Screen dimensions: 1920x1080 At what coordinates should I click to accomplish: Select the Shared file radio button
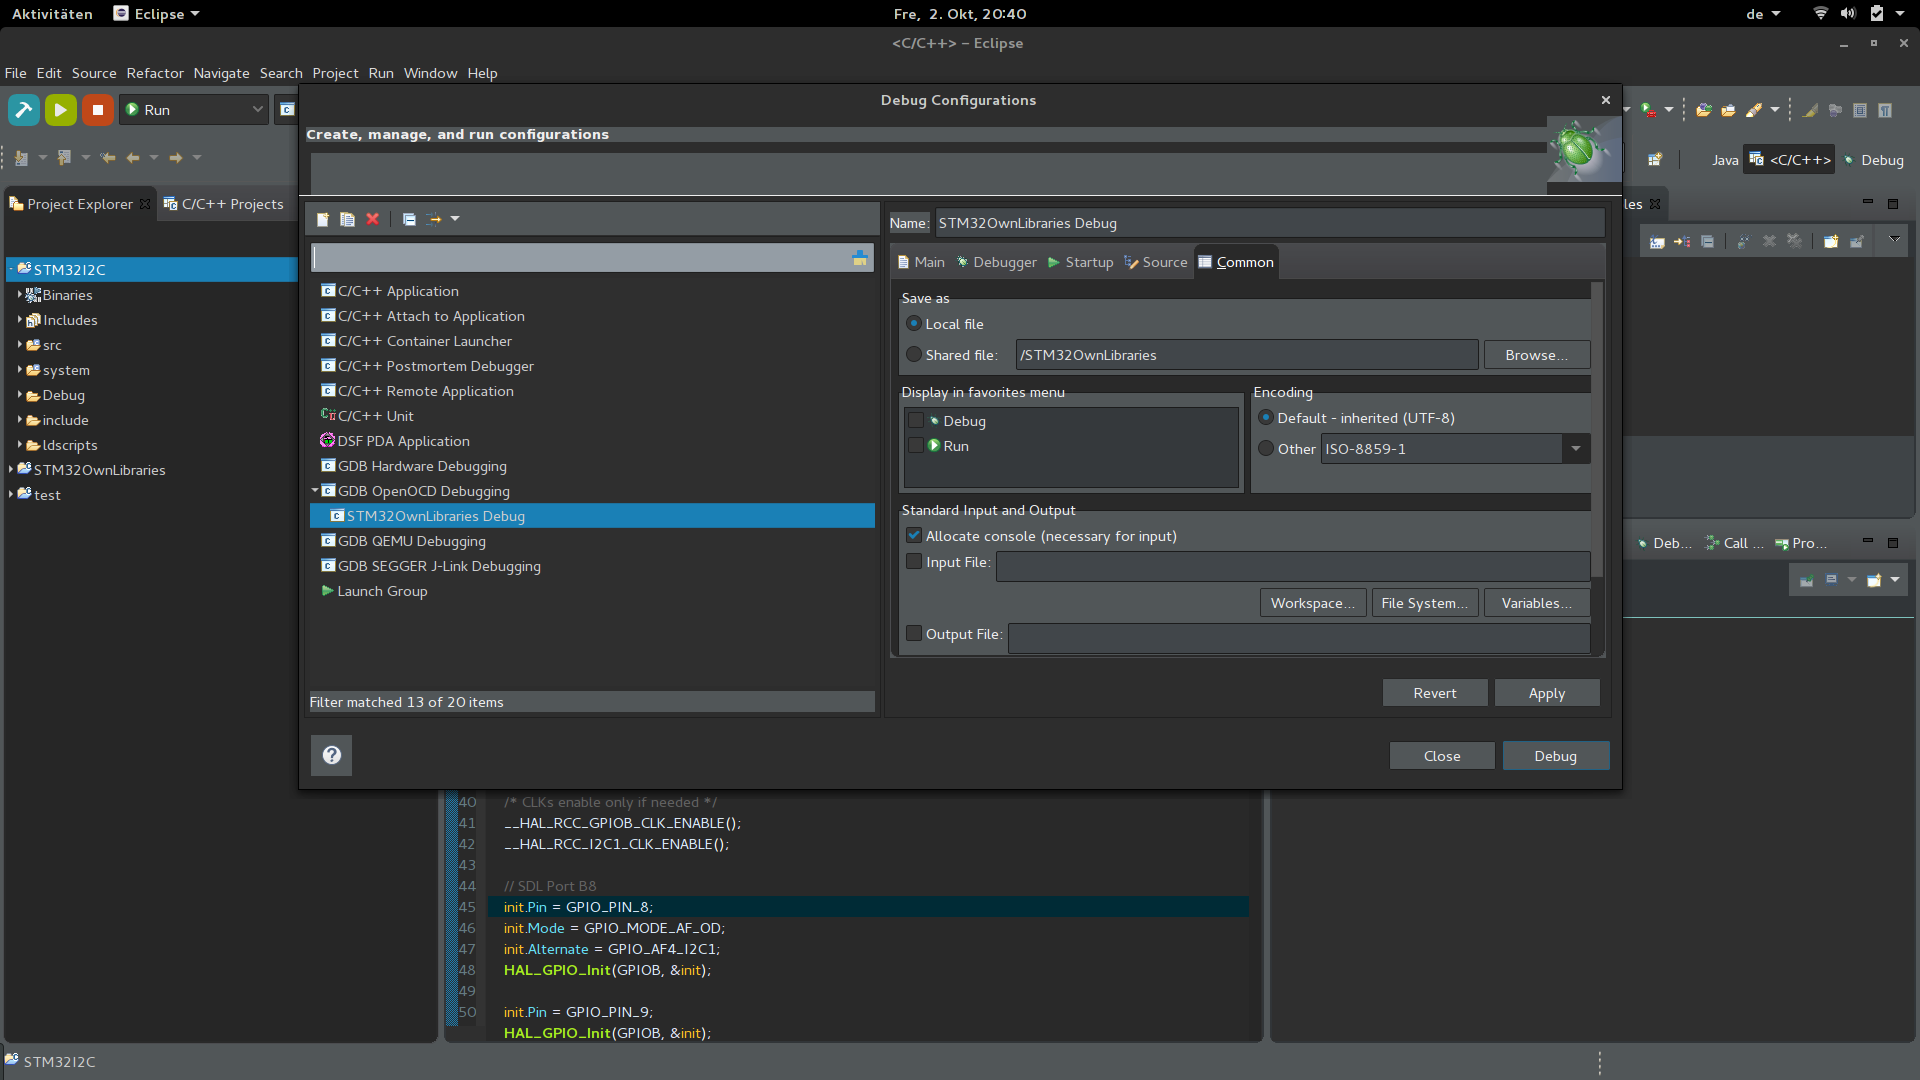(x=914, y=354)
